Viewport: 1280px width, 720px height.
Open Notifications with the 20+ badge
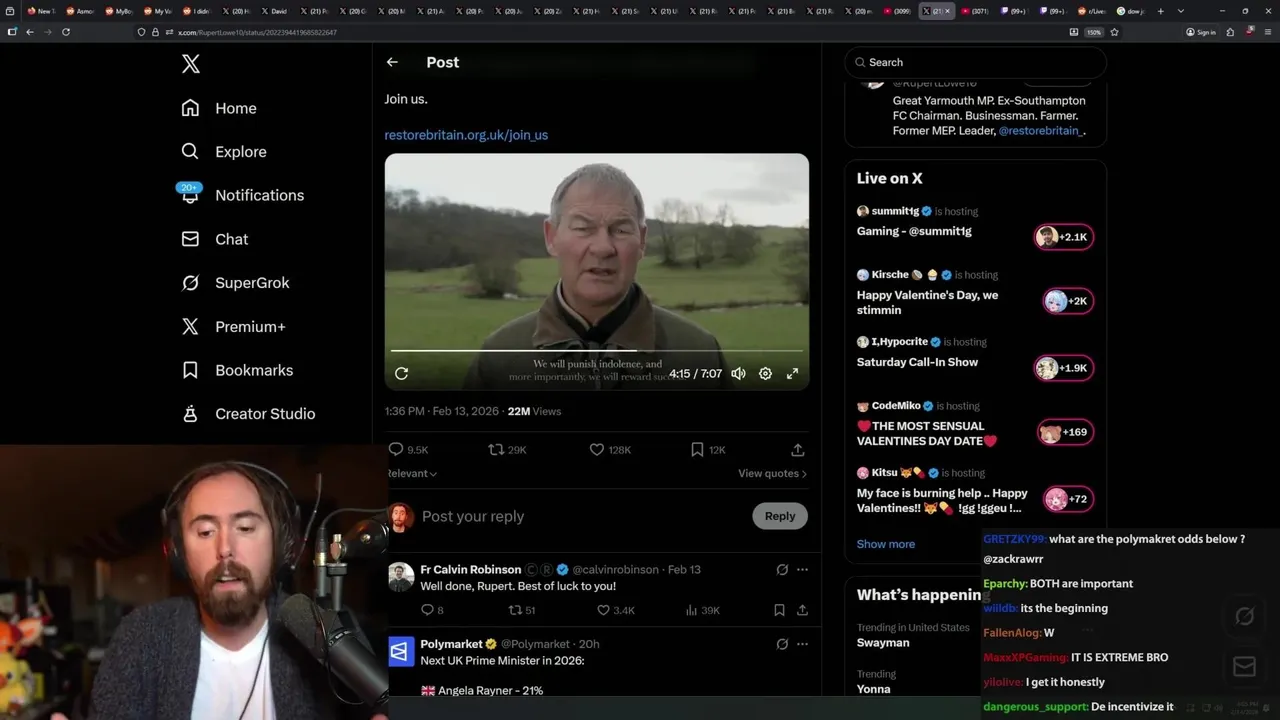[241, 195]
